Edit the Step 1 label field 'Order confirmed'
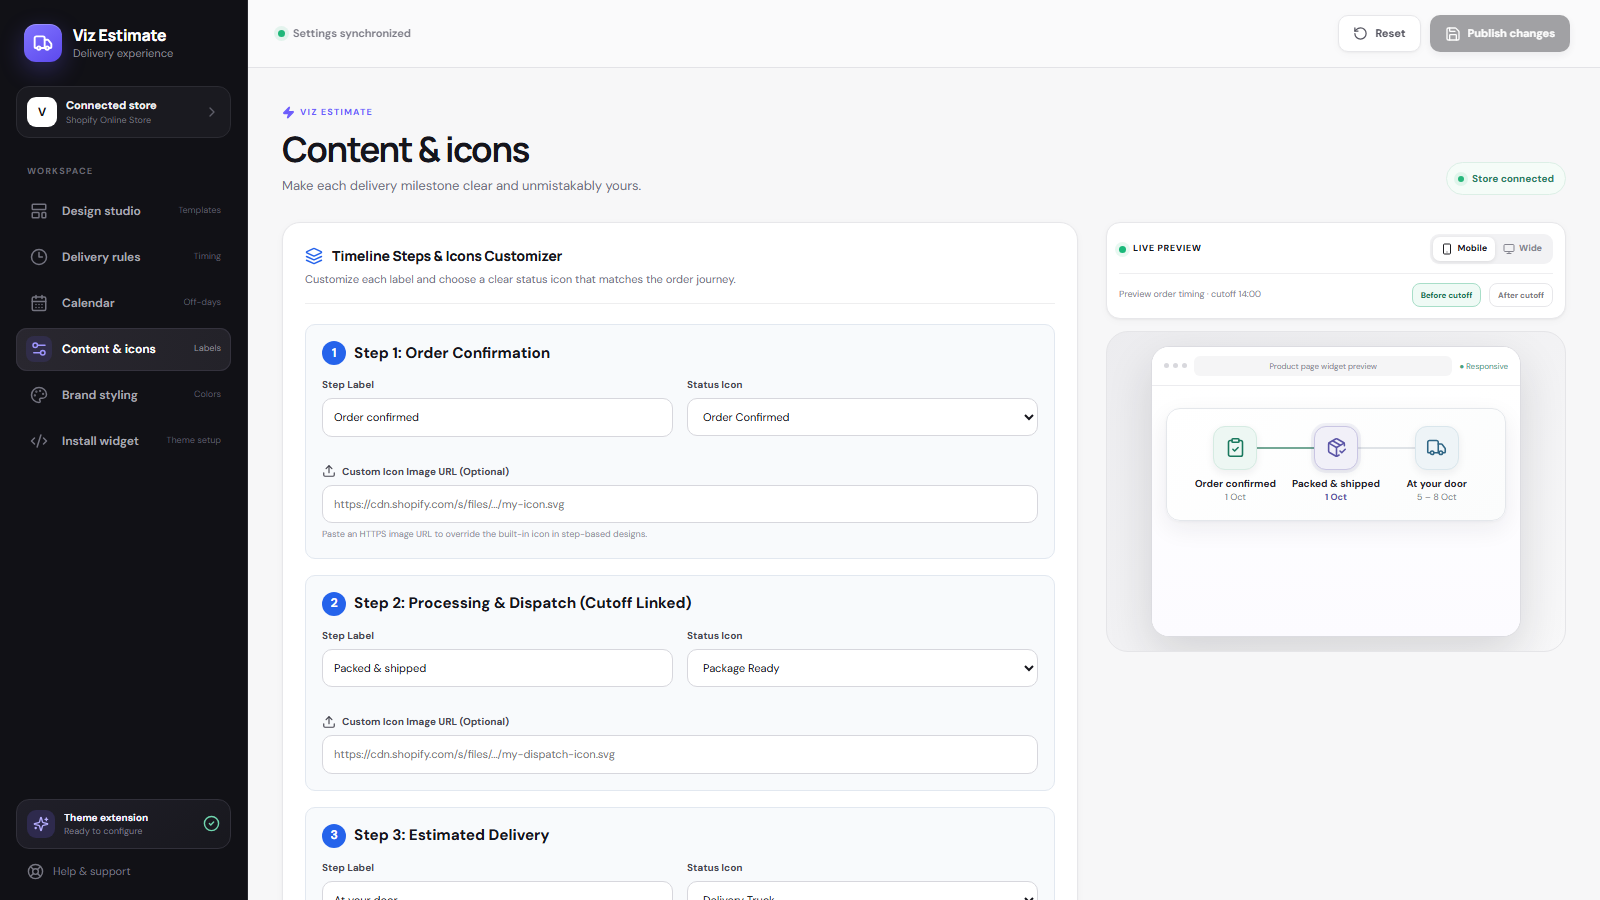This screenshot has width=1600, height=900. (x=497, y=417)
